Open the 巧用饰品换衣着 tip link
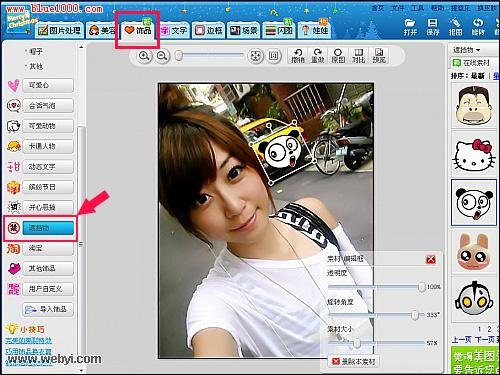The width and height of the screenshot is (500, 375). tap(29, 351)
